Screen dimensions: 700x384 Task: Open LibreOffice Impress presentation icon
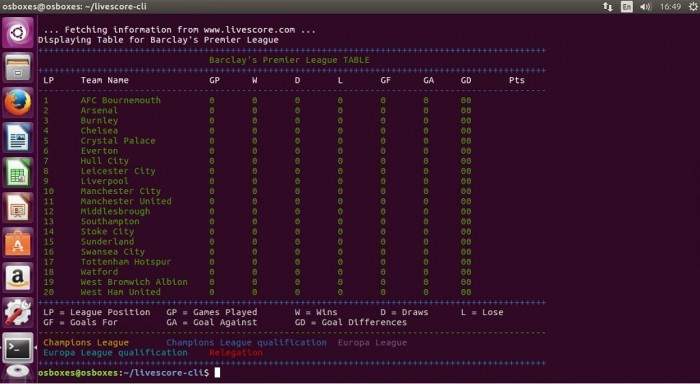tap(18, 208)
